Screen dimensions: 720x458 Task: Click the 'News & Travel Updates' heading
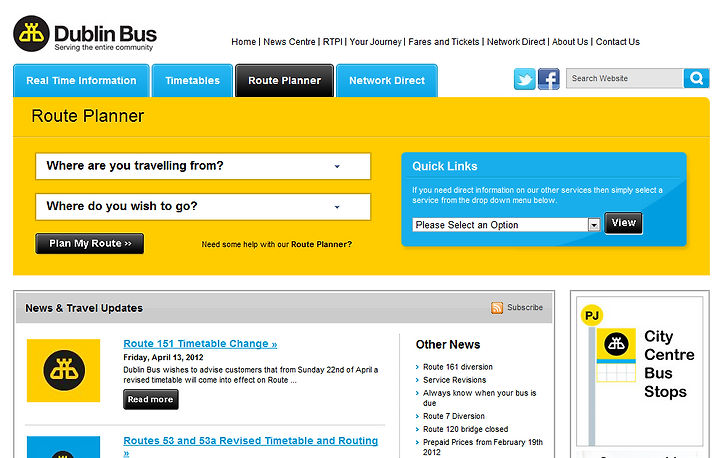click(84, 308)
